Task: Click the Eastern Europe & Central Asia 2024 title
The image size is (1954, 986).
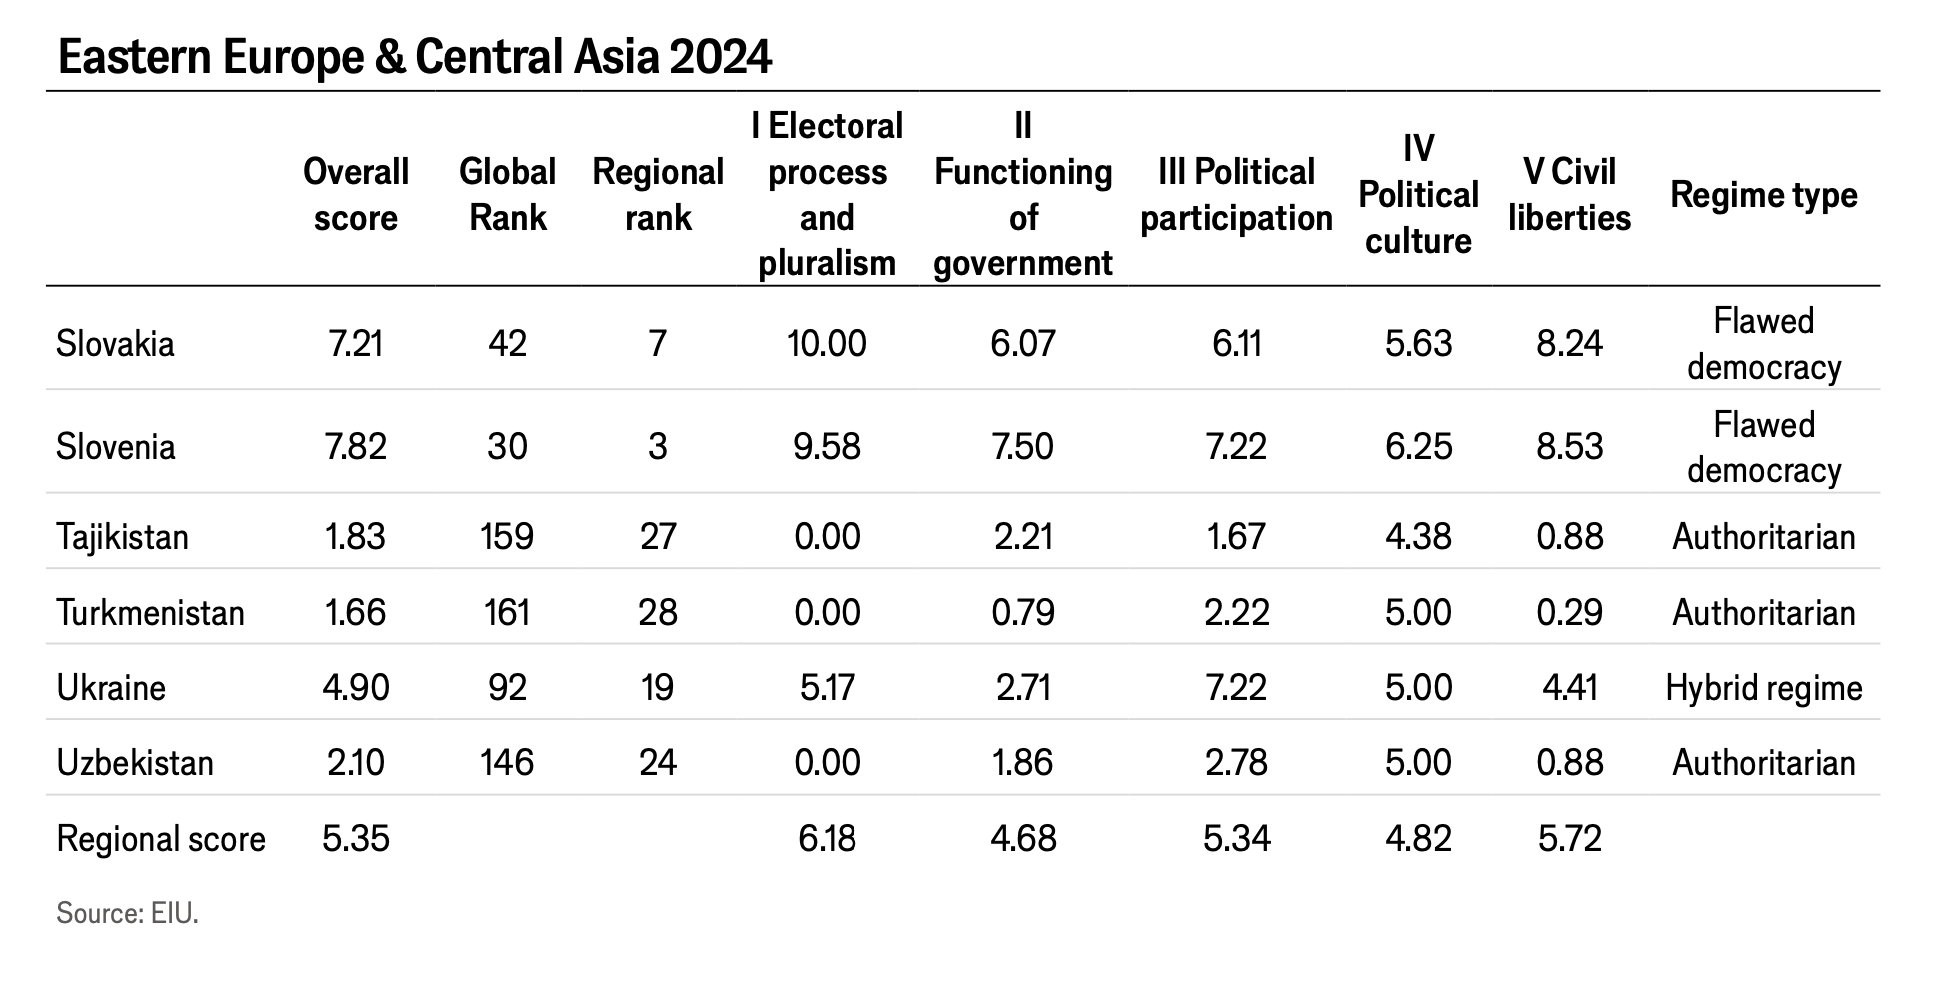Action: [x=415, y=58]
